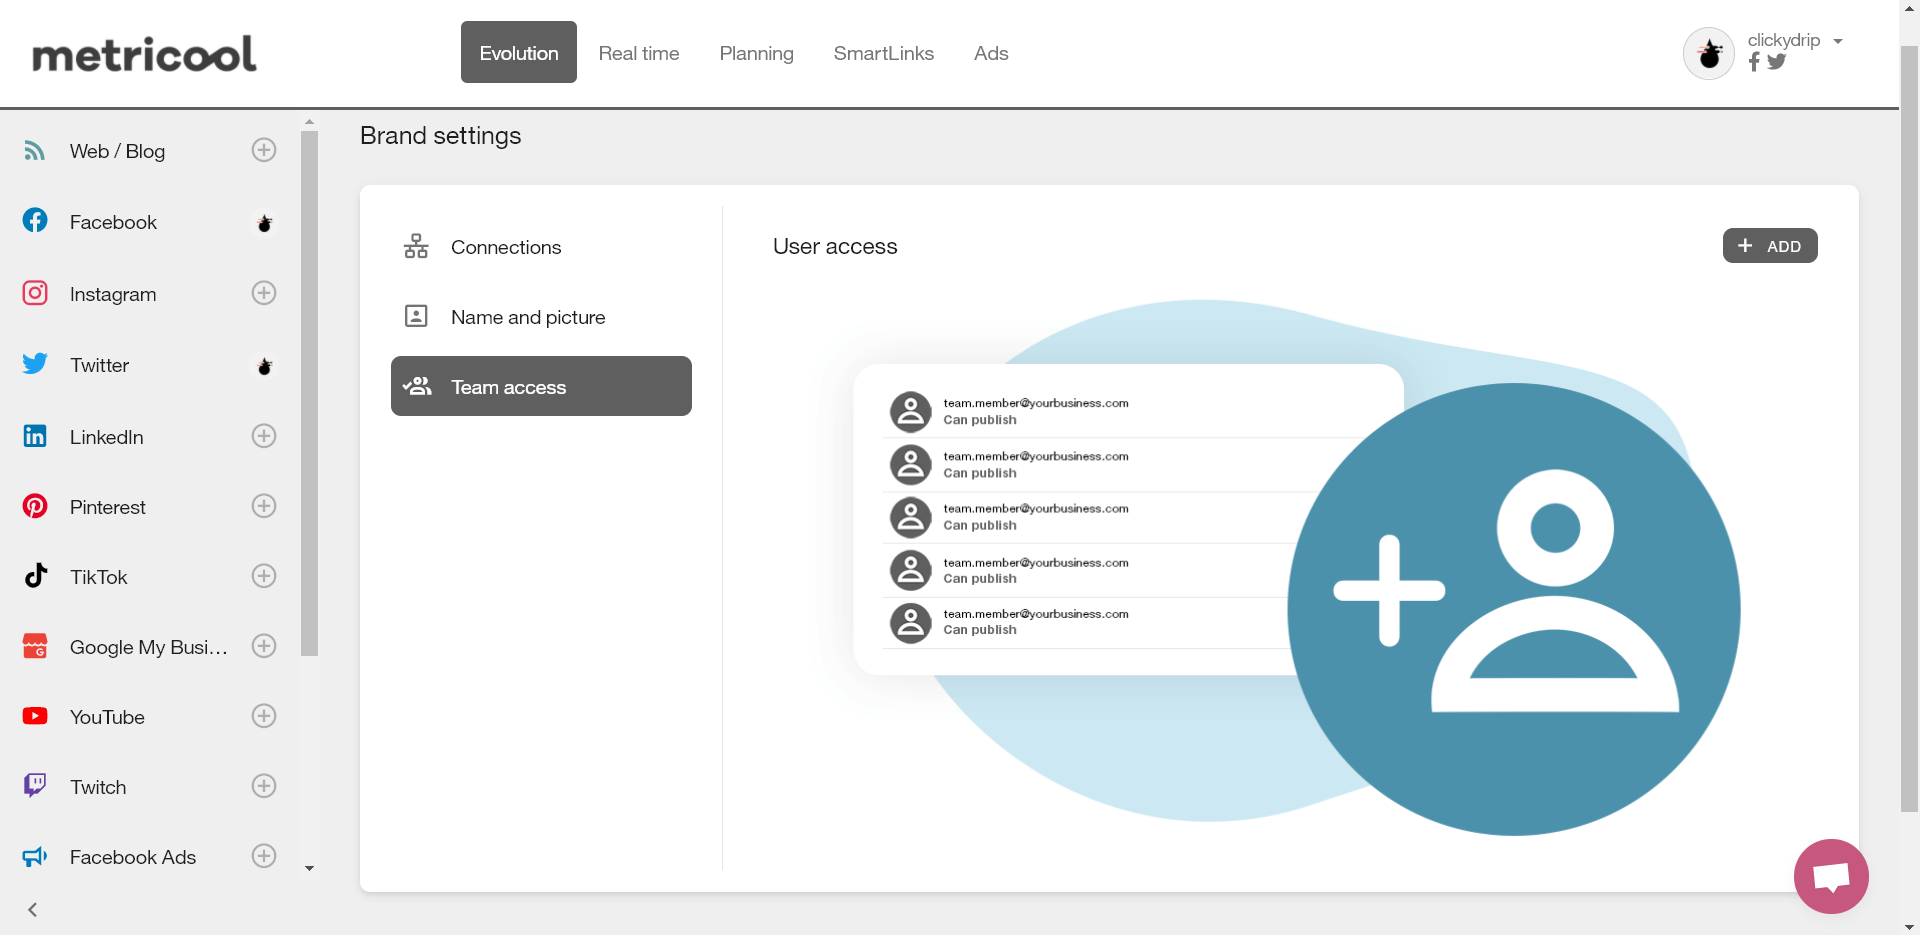Click the sidebar scroll down arrow
The image size is (1920, 935).
pos(309,868)
